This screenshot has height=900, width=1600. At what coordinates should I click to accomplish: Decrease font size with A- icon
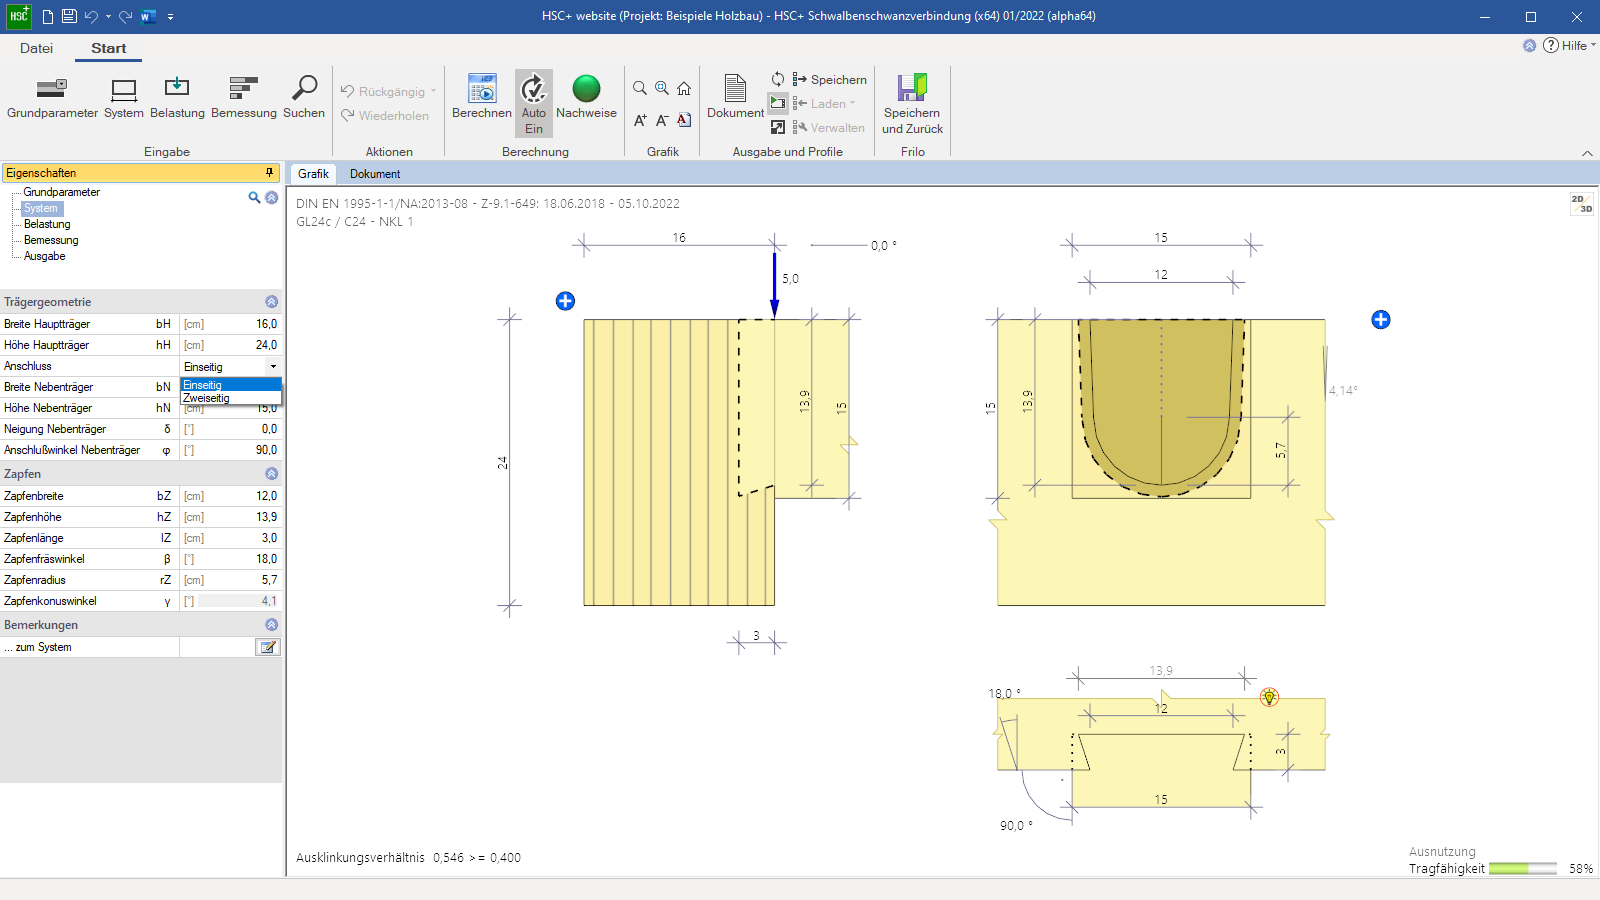pyautogui.click(x=662, y=120)
